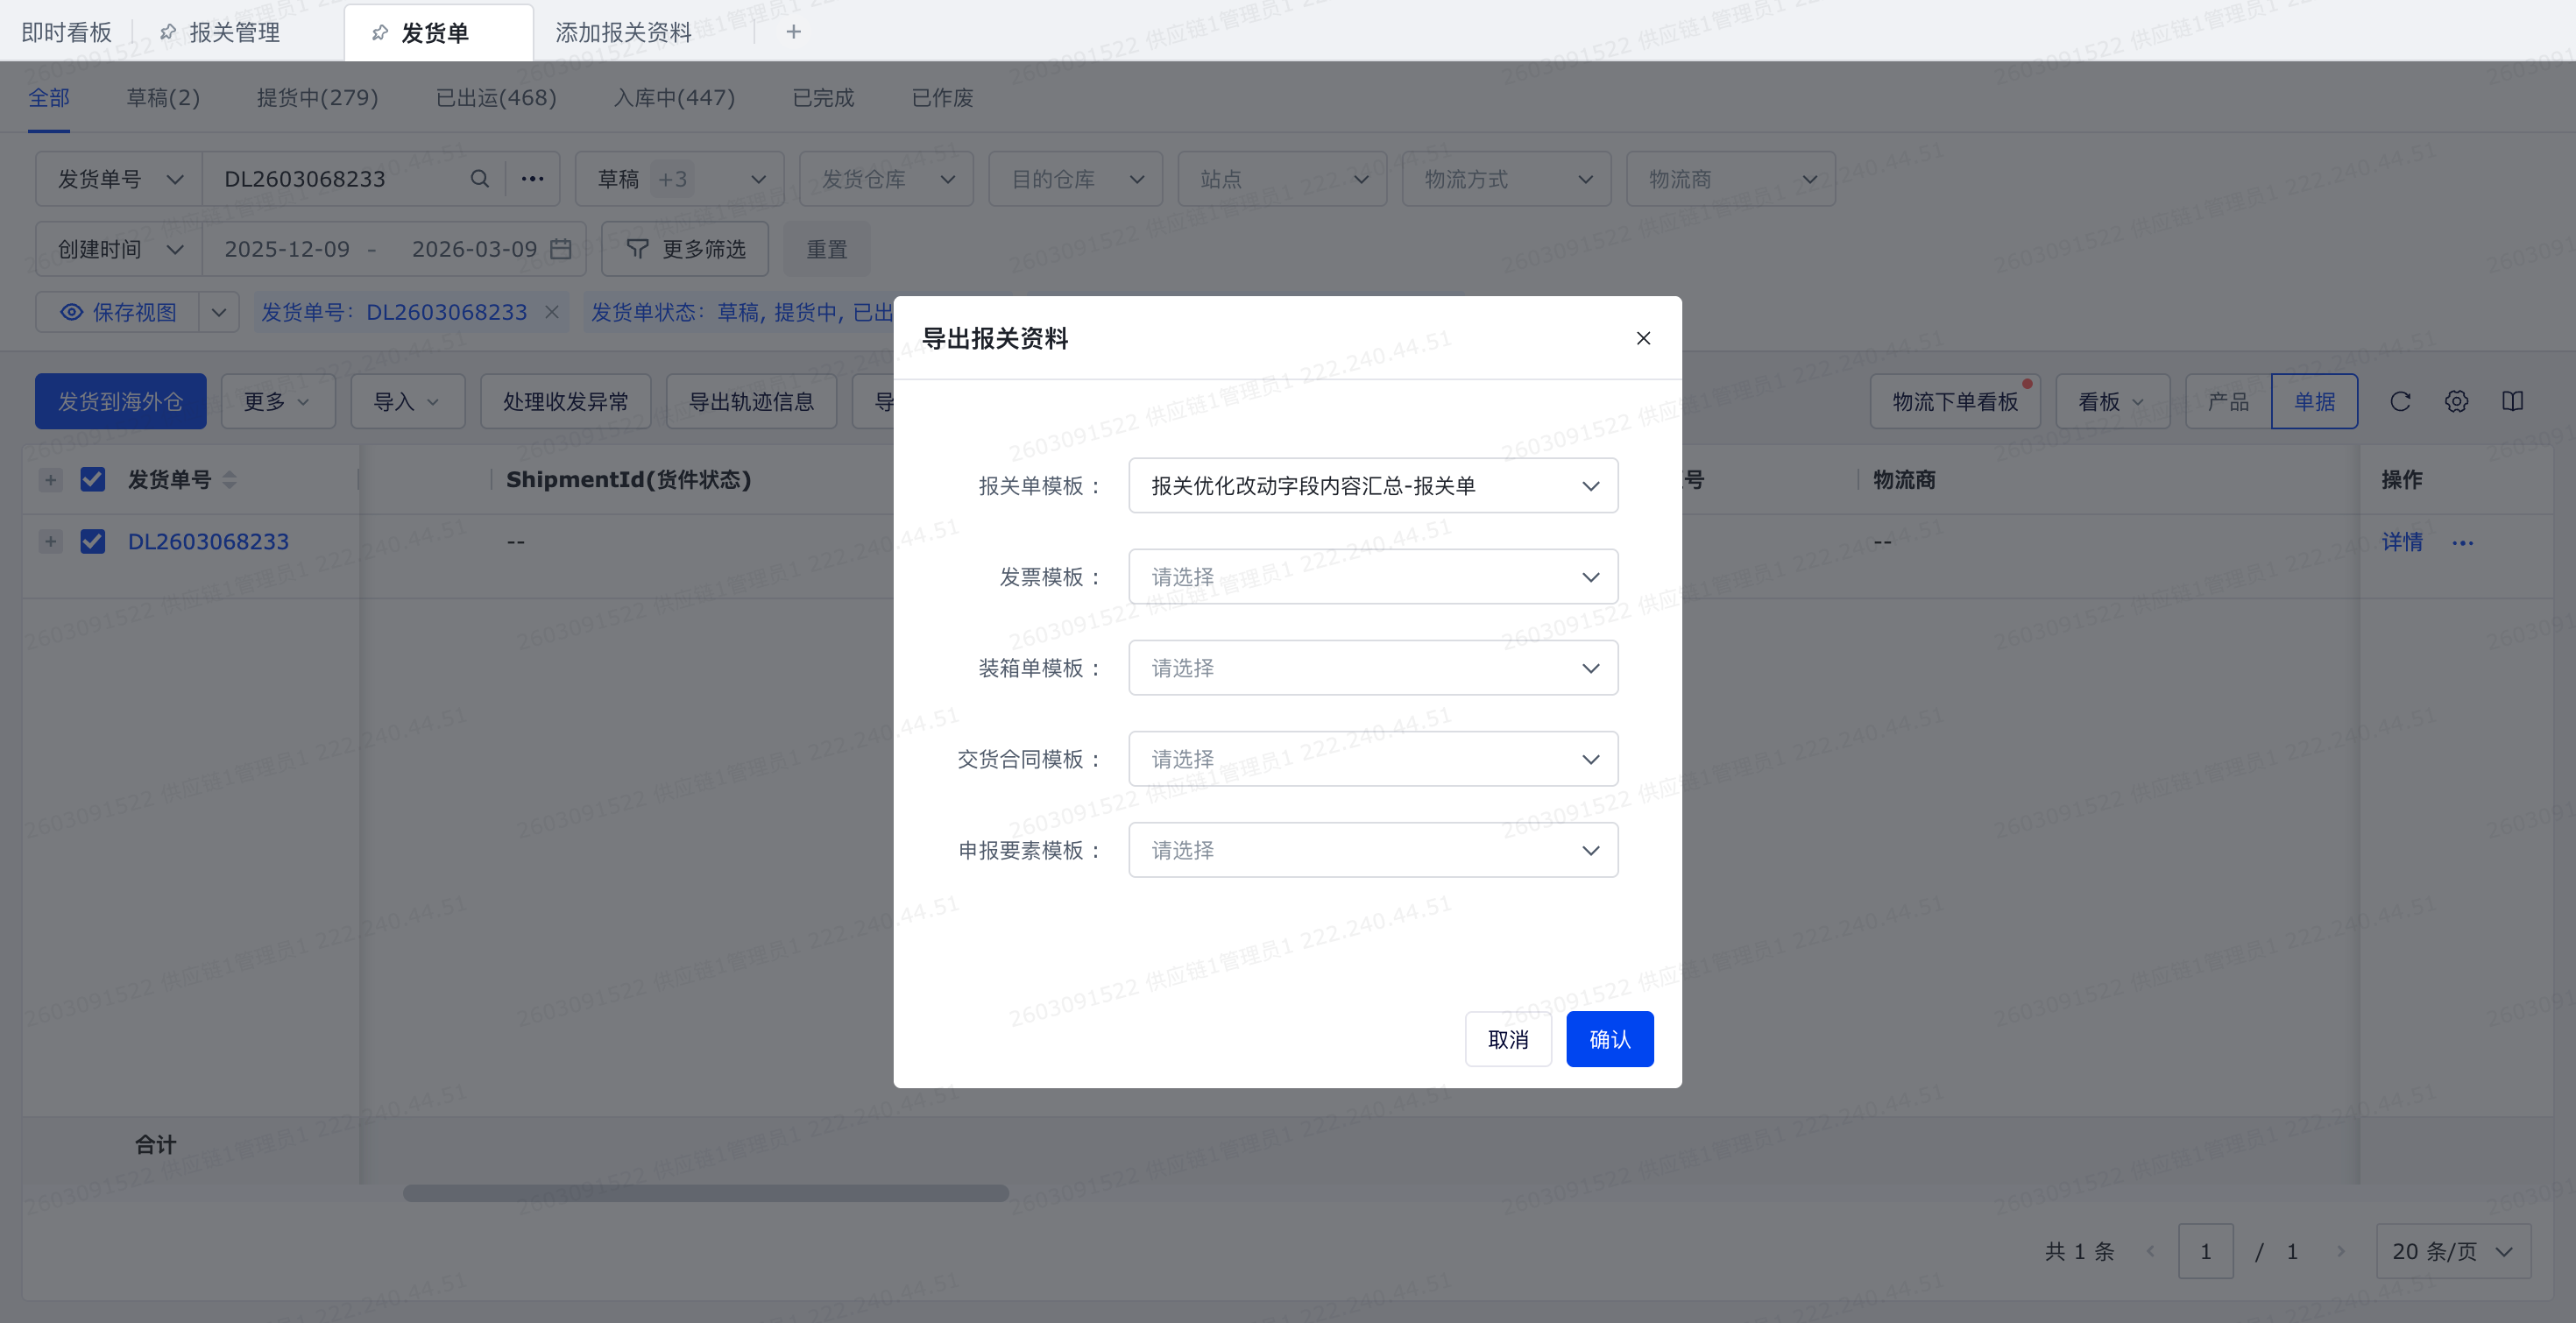
Task: Open the table settings gear icon
Action: [x=2456, y=401]
